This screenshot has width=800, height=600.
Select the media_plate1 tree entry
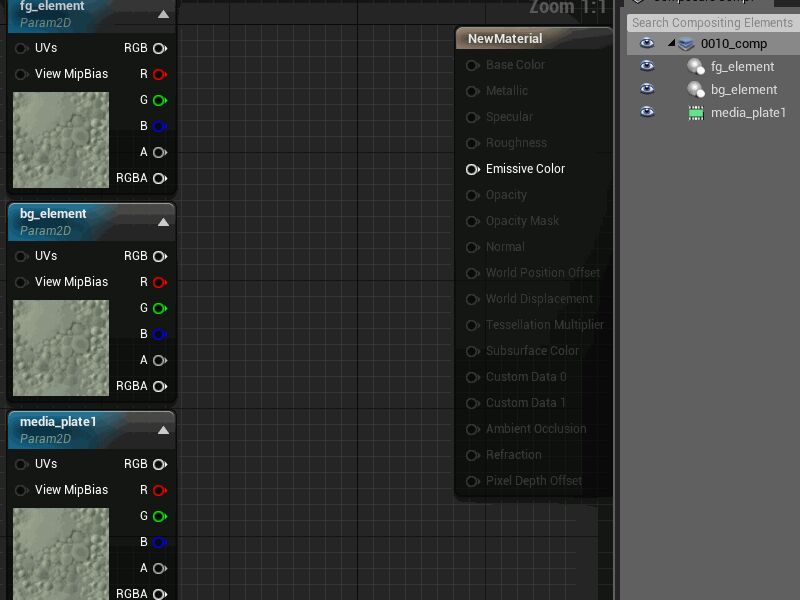coord(748,113)
